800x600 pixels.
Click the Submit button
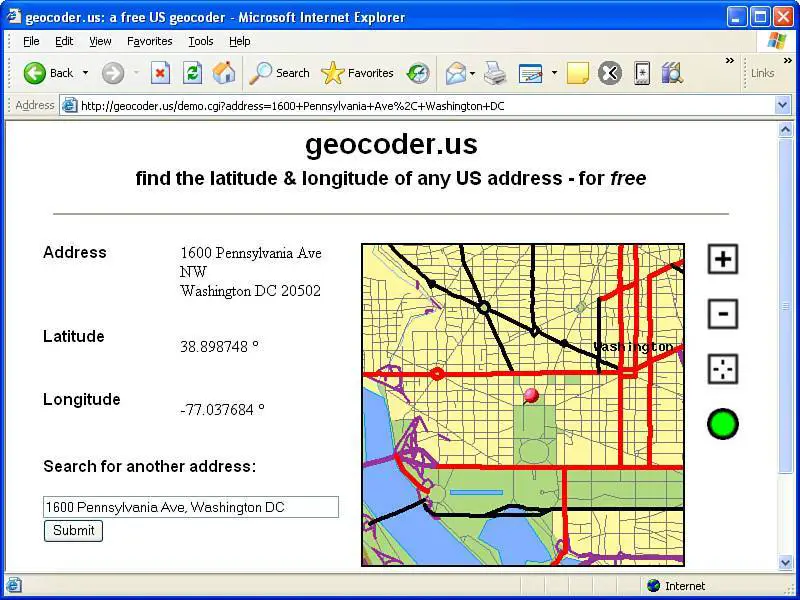click(73, 531)
